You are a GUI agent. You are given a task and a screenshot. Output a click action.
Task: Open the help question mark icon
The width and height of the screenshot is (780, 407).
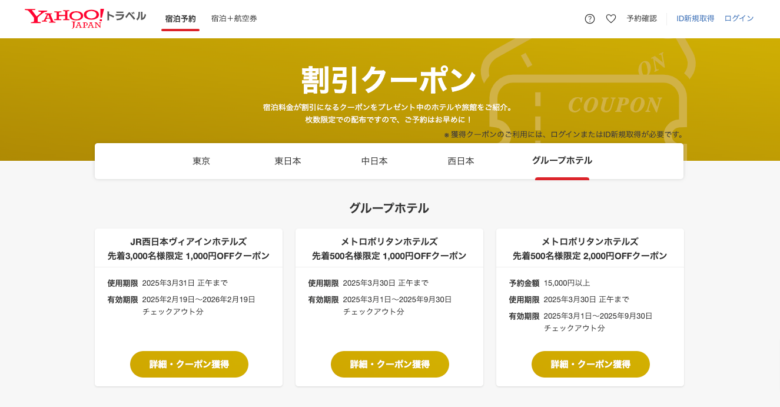point(589,19)
